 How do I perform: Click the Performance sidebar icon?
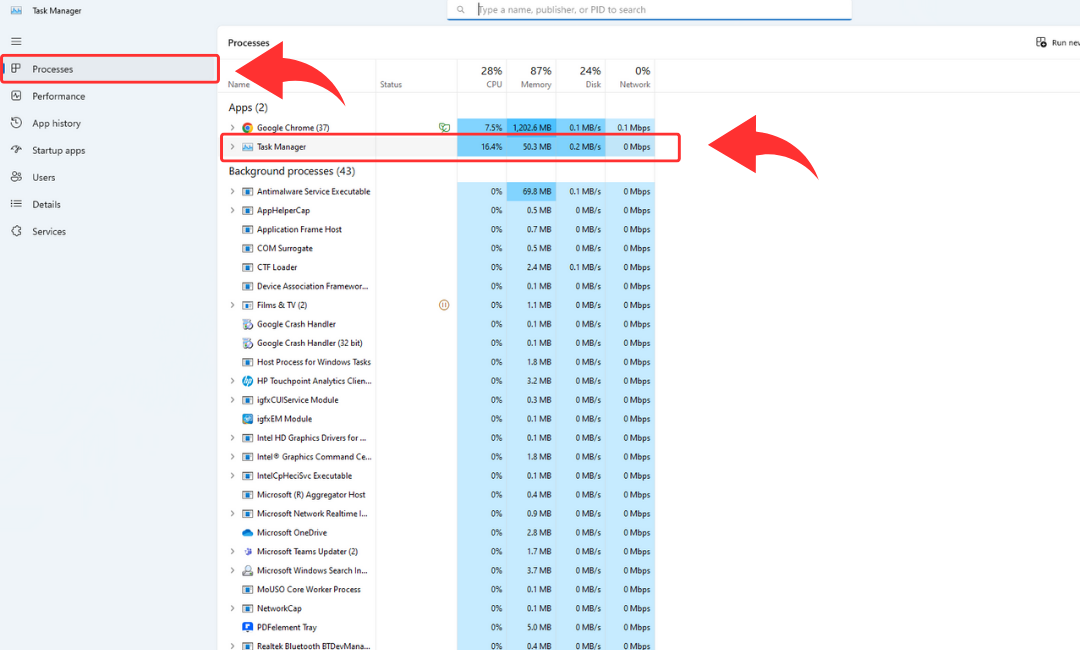pos(16,96)
